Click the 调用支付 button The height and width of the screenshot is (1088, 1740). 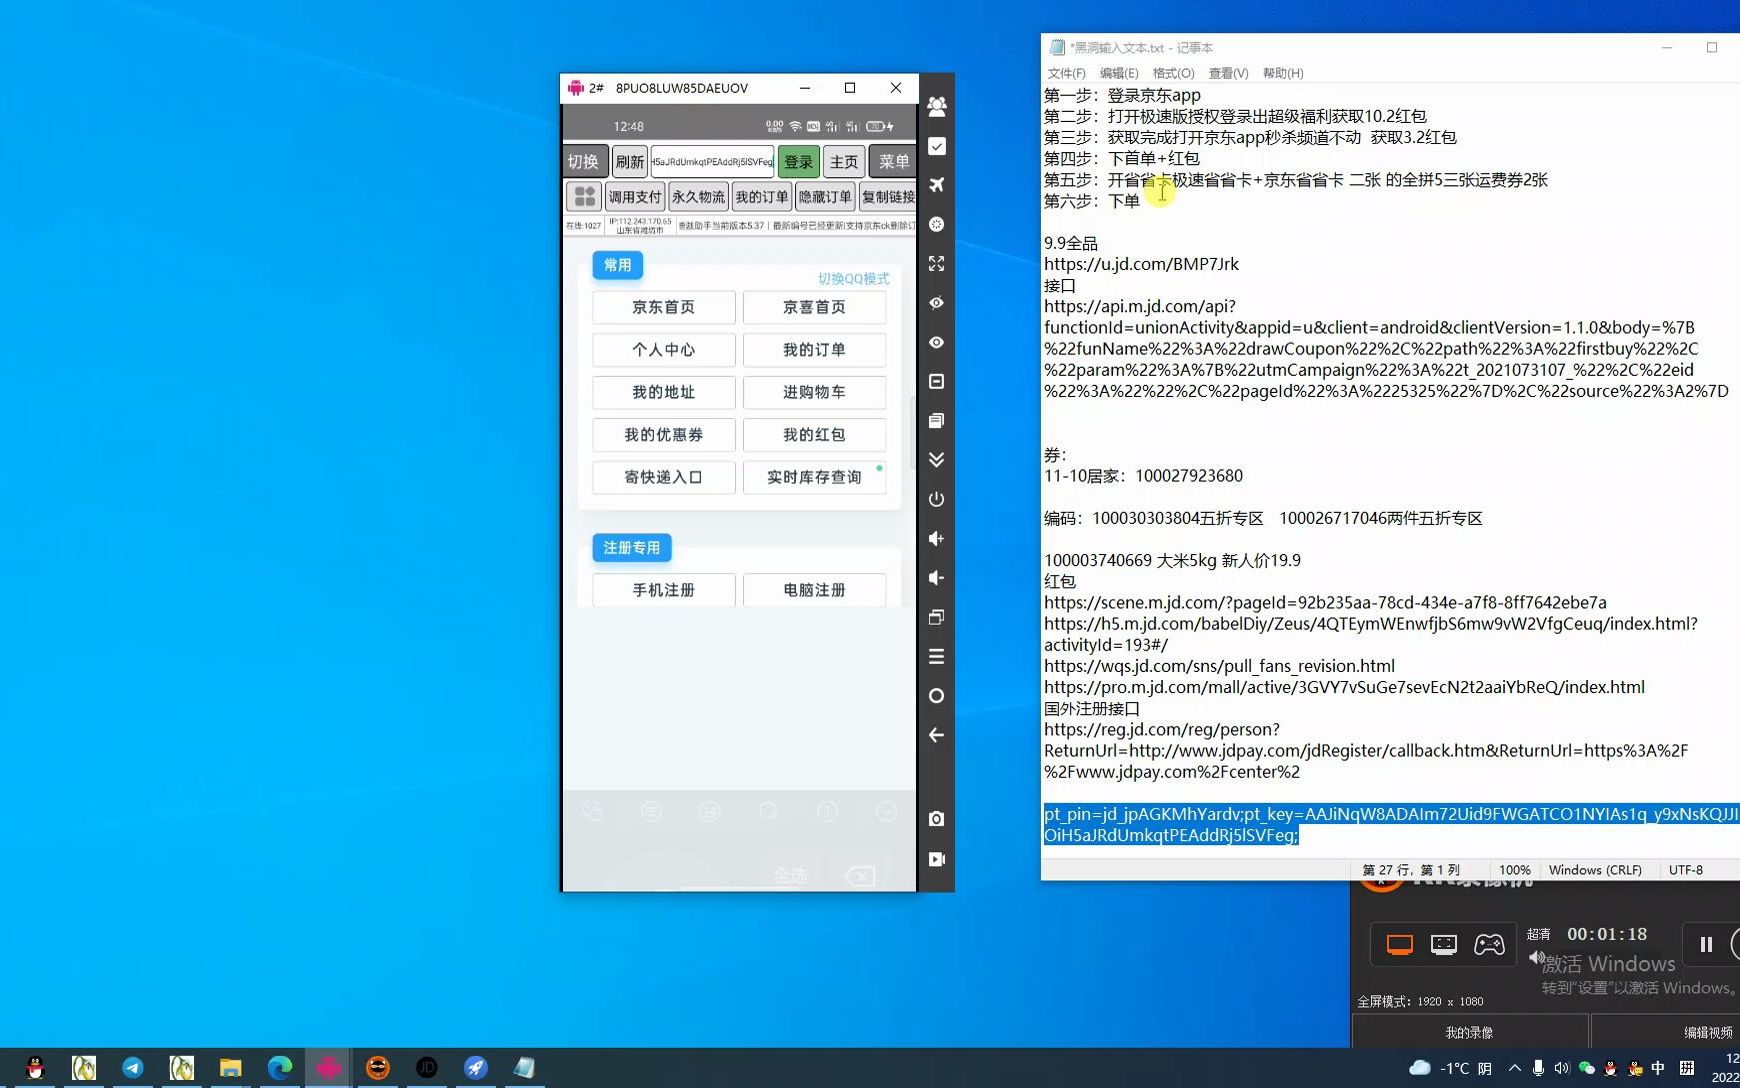pyautogui.click(x=635, y=197)
